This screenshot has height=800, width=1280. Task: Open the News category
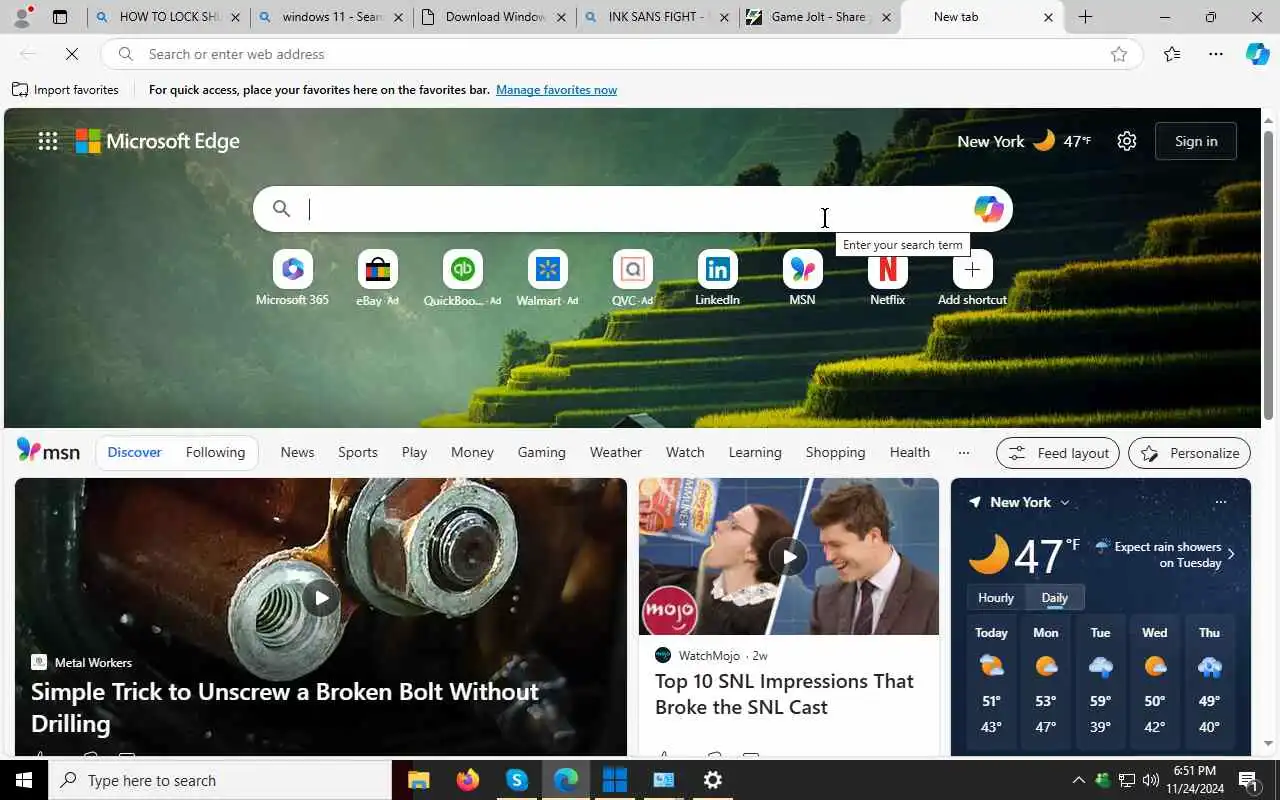point(297,452)
